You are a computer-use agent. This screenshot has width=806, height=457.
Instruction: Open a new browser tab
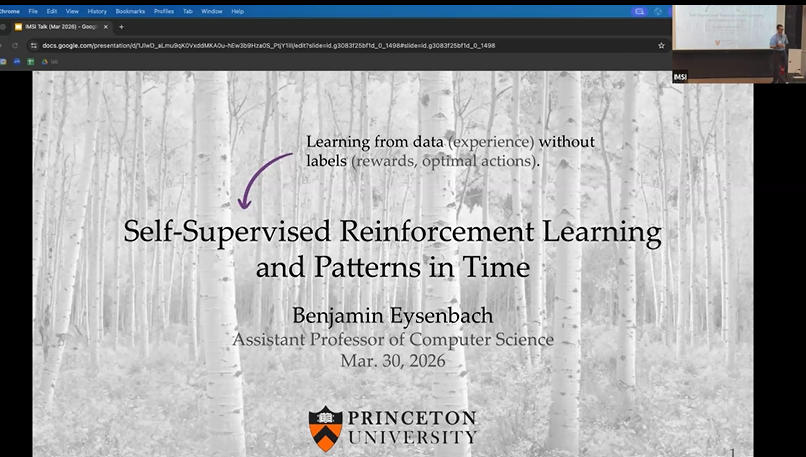pyautogui.click(x=121, y=27)
